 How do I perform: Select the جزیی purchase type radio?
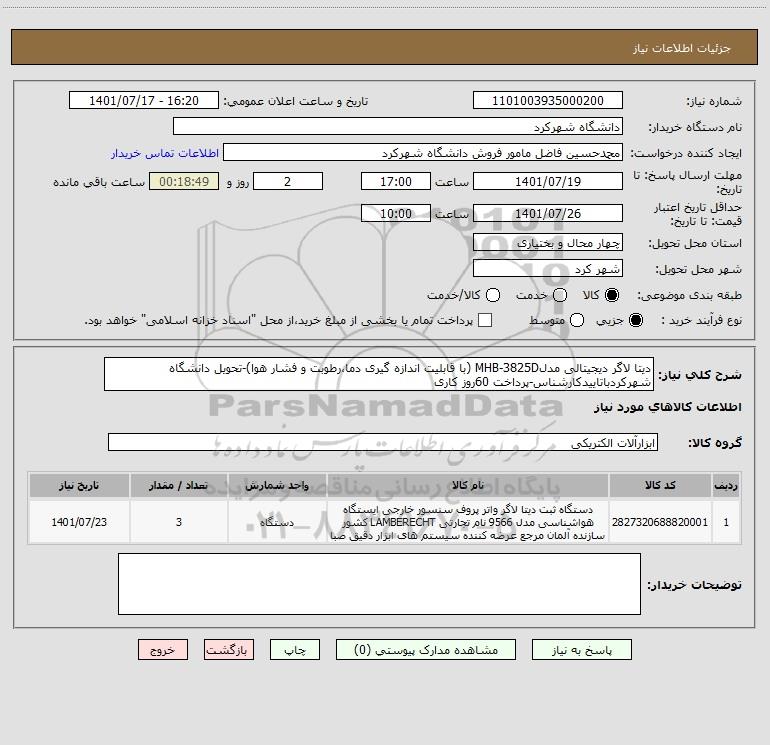(635, 320)
